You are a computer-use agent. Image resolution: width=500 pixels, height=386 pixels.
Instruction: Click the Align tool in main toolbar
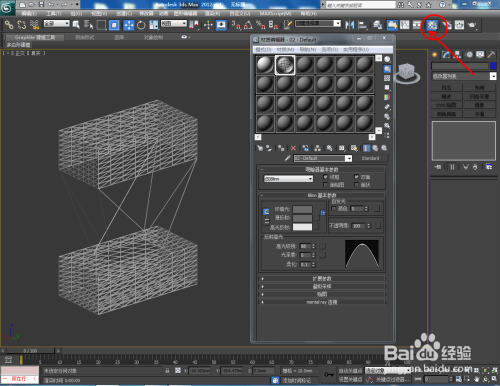pyautogui.click(x=362, y=25)
